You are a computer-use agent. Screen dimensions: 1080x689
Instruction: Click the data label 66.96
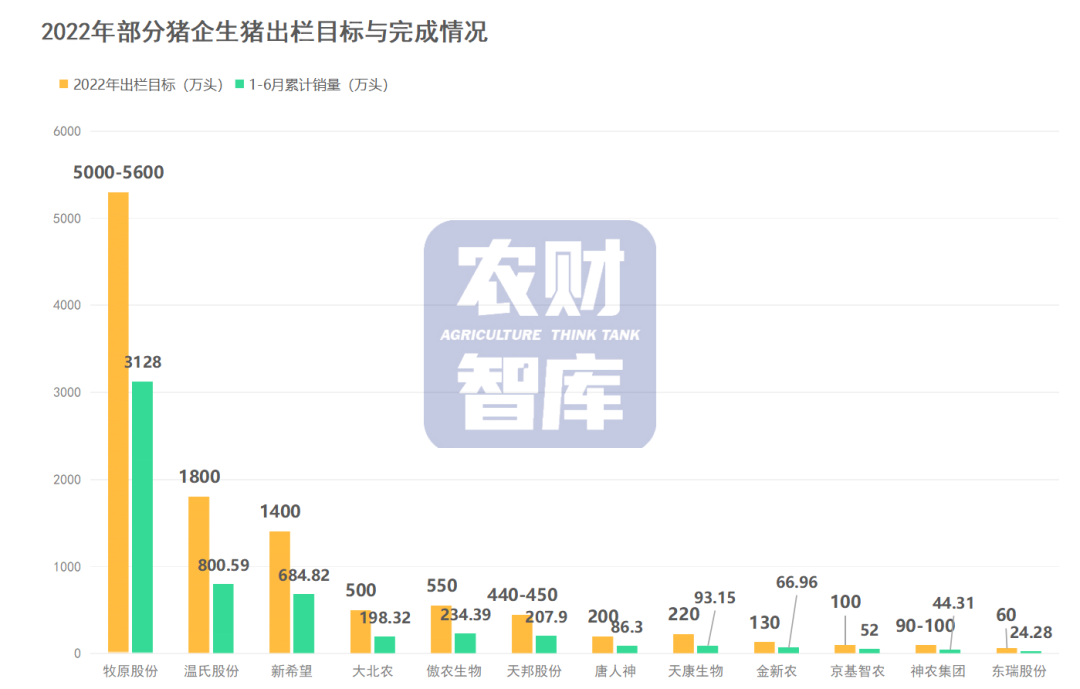797,582
